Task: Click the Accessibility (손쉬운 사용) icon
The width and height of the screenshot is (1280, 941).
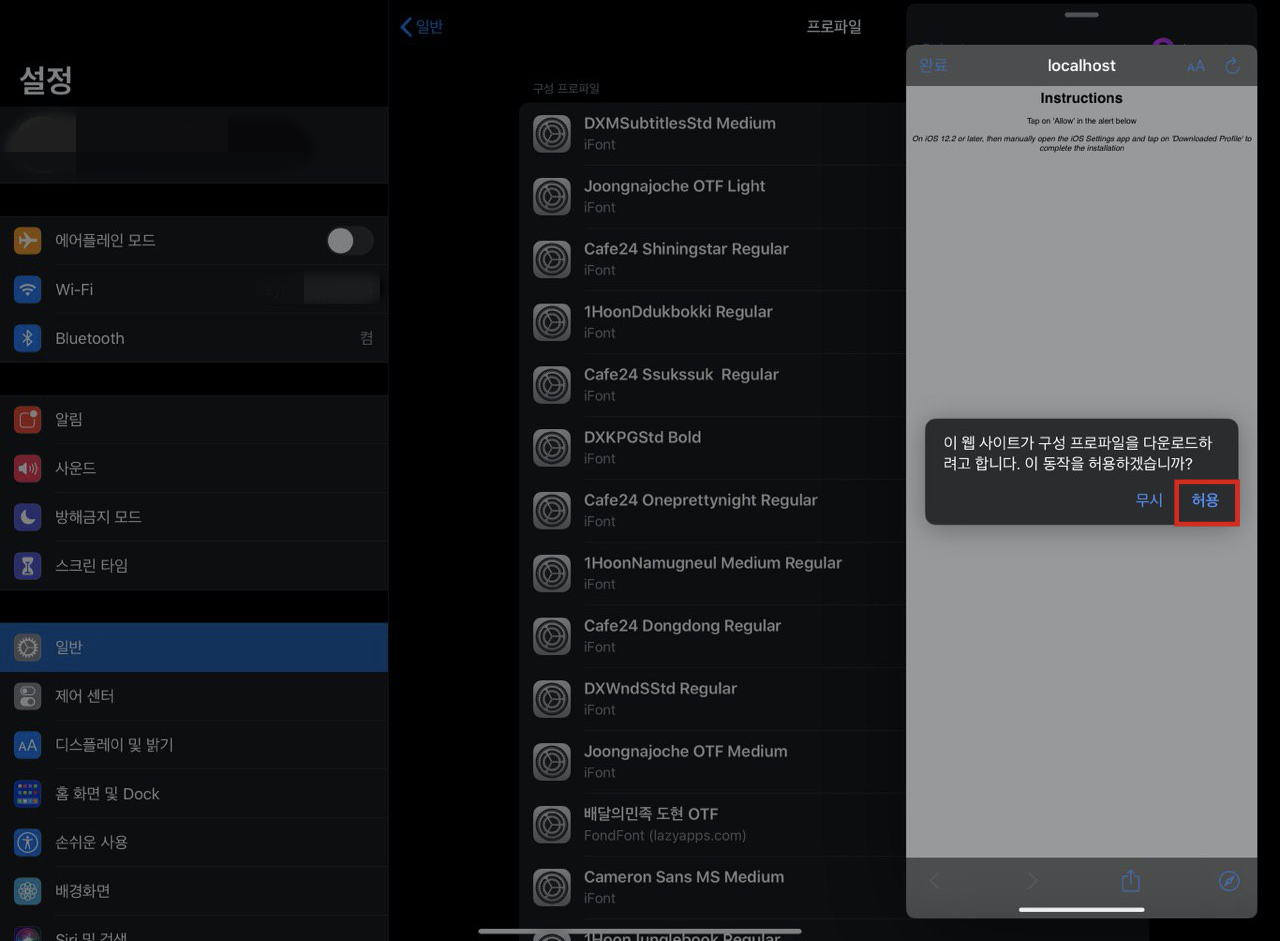Action: click(28, 843)
